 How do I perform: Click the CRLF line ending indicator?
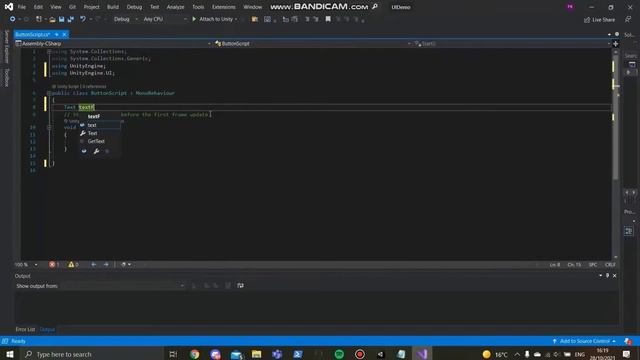(x=610, y=265)
